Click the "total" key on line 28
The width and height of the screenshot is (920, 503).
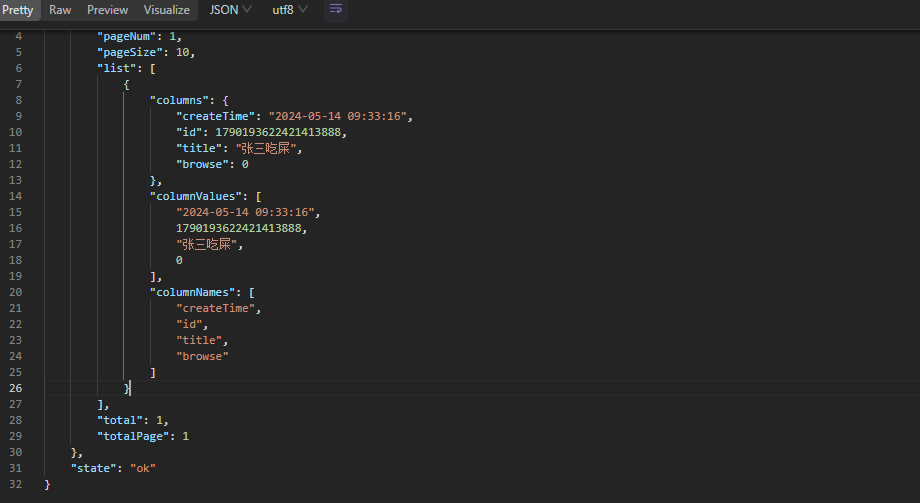pyautogui.click(x=120, y=420)
